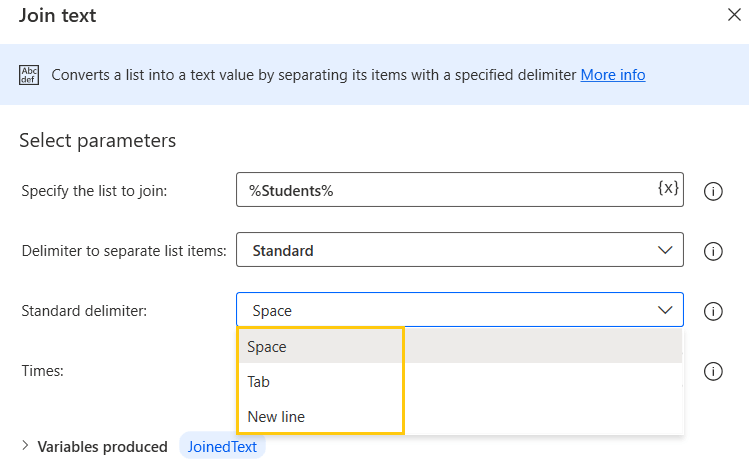
Task: Show info for Delimiter to separate list items
Action: tap(713, 251)
